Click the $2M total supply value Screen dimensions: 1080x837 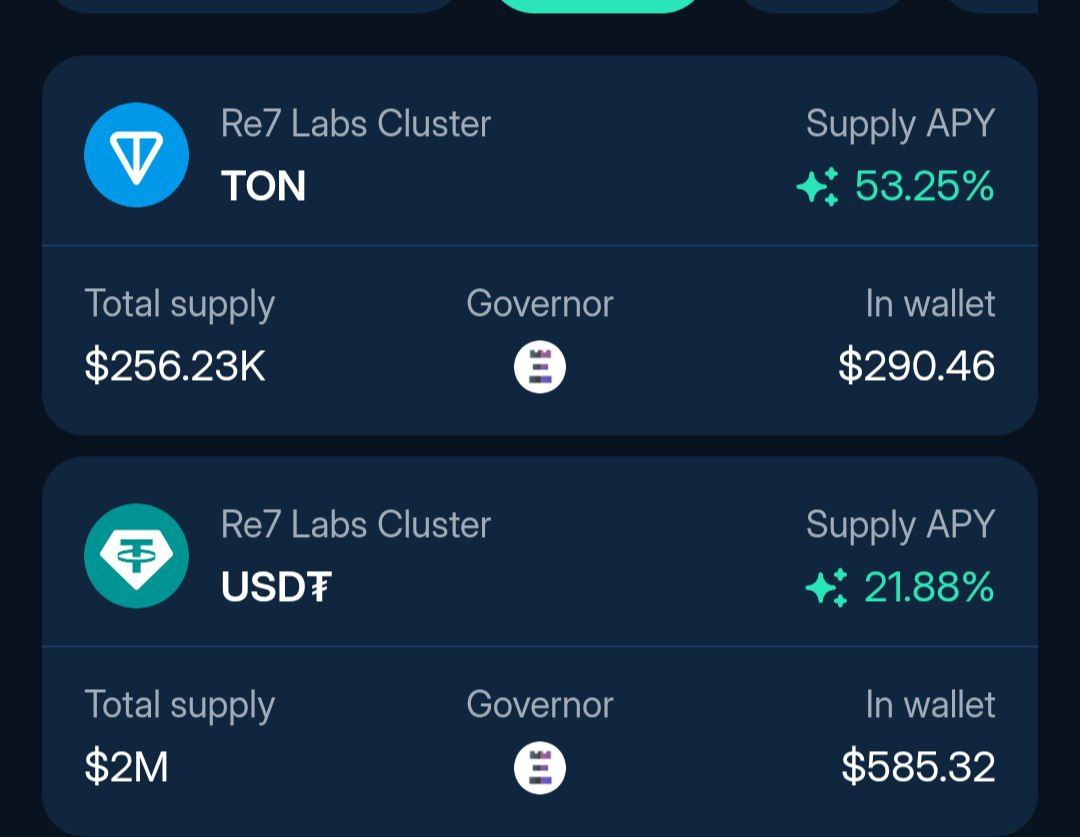click(x=126, y=767)
